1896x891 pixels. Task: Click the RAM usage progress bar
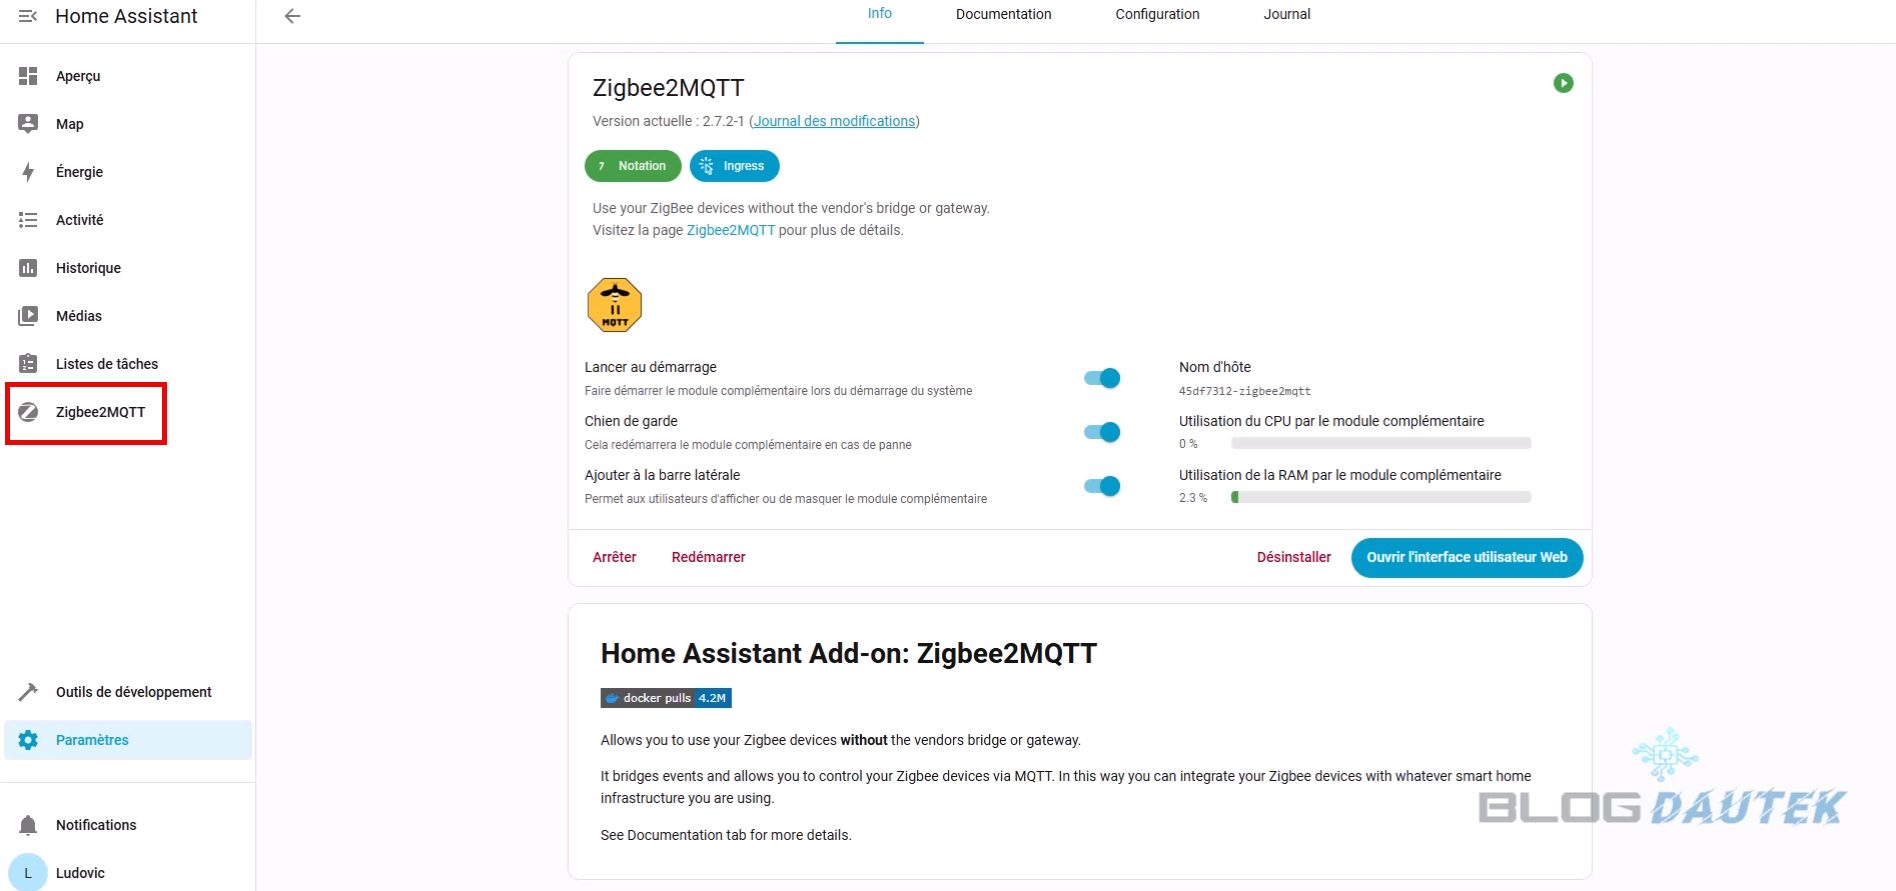coord(1380,497)
